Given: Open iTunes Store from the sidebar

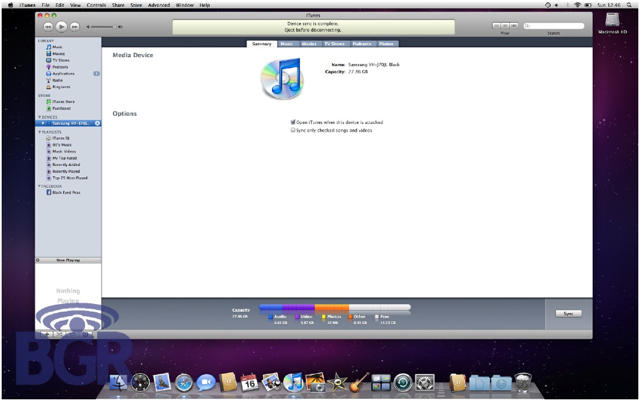Looking at the screenshot, I should (61, 101).
